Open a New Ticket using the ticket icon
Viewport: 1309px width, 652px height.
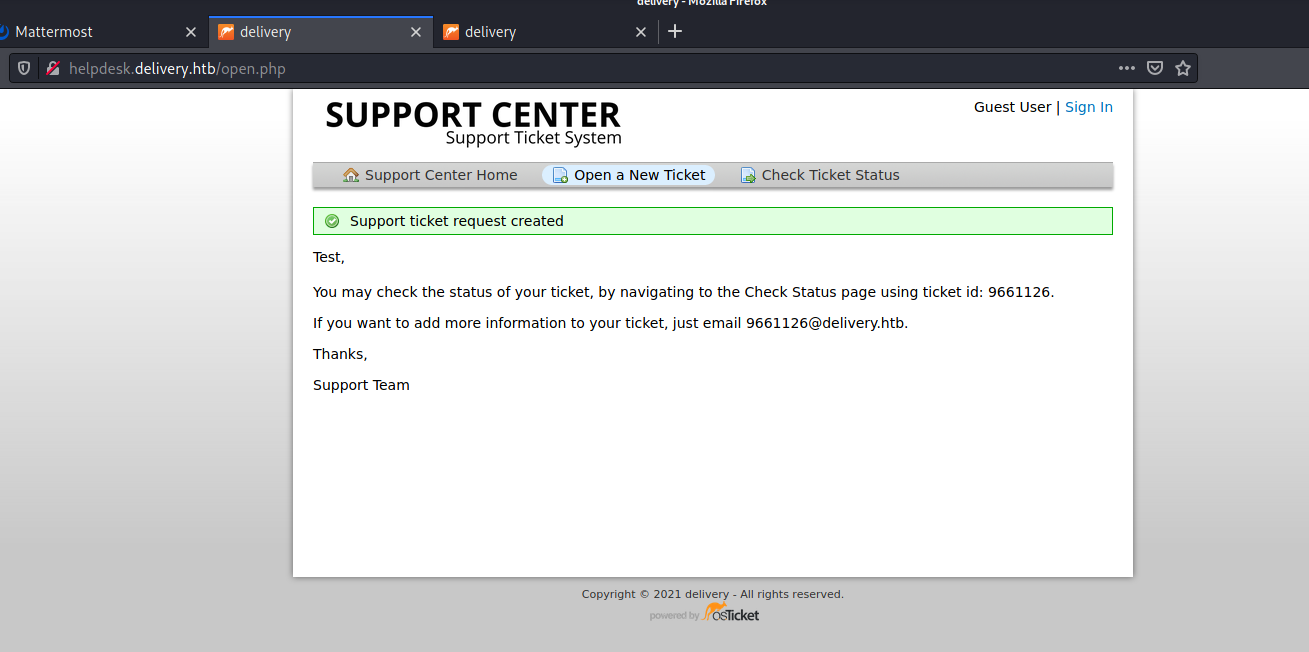(558, 174)
